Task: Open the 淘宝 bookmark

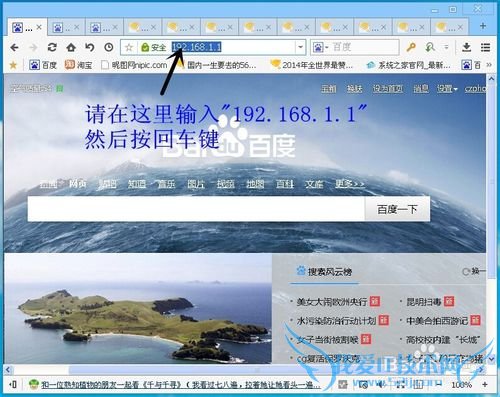Action: 78,65
